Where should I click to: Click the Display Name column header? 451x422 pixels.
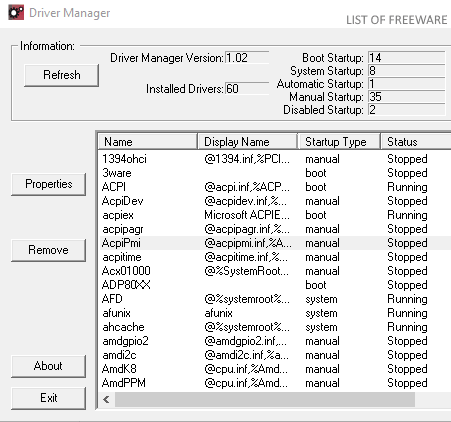(x=247, y=142)
